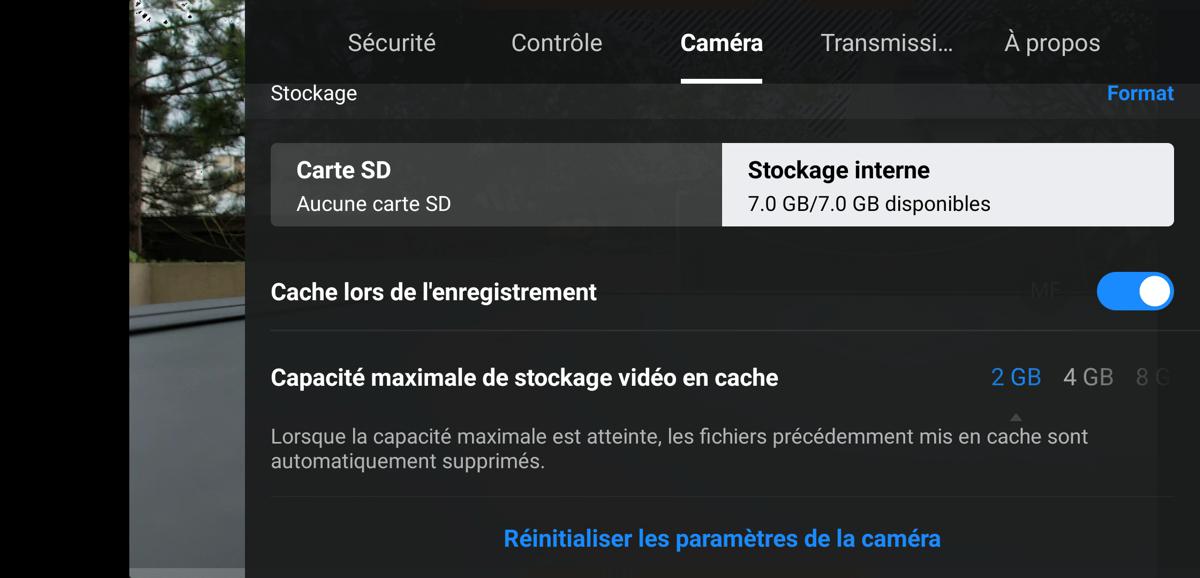Screen dimensions: 1200x578
Task: Select the Caméra tab
Action: [721, 43]
